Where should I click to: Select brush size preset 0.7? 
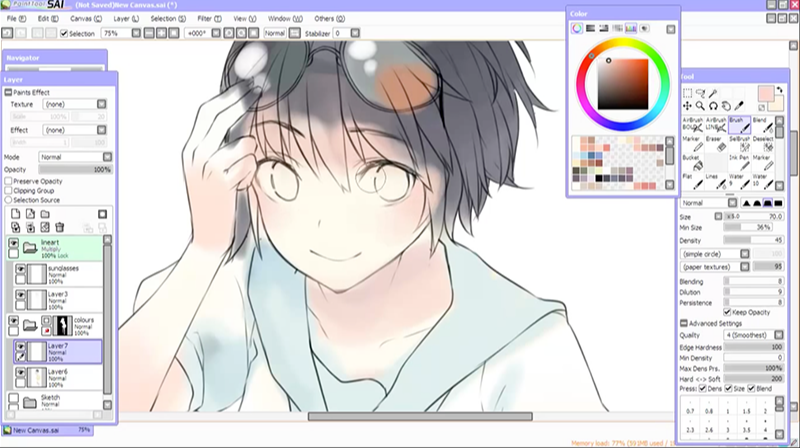point(690,408)
